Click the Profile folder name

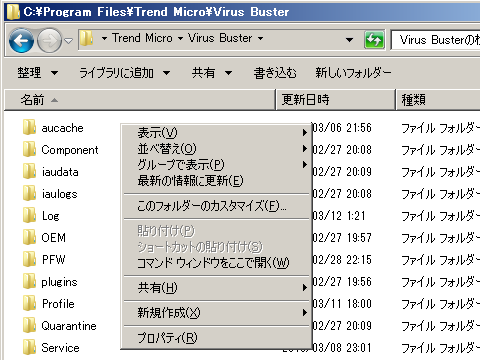point(58,304)
